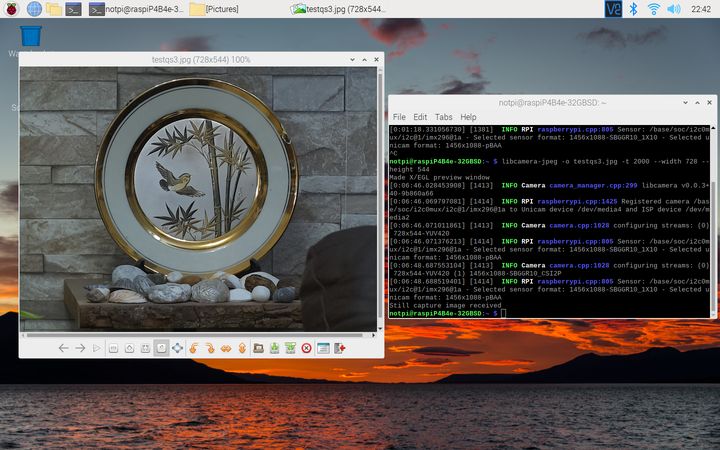Click the image viewer horizontal scrollbar

(197, 335)
